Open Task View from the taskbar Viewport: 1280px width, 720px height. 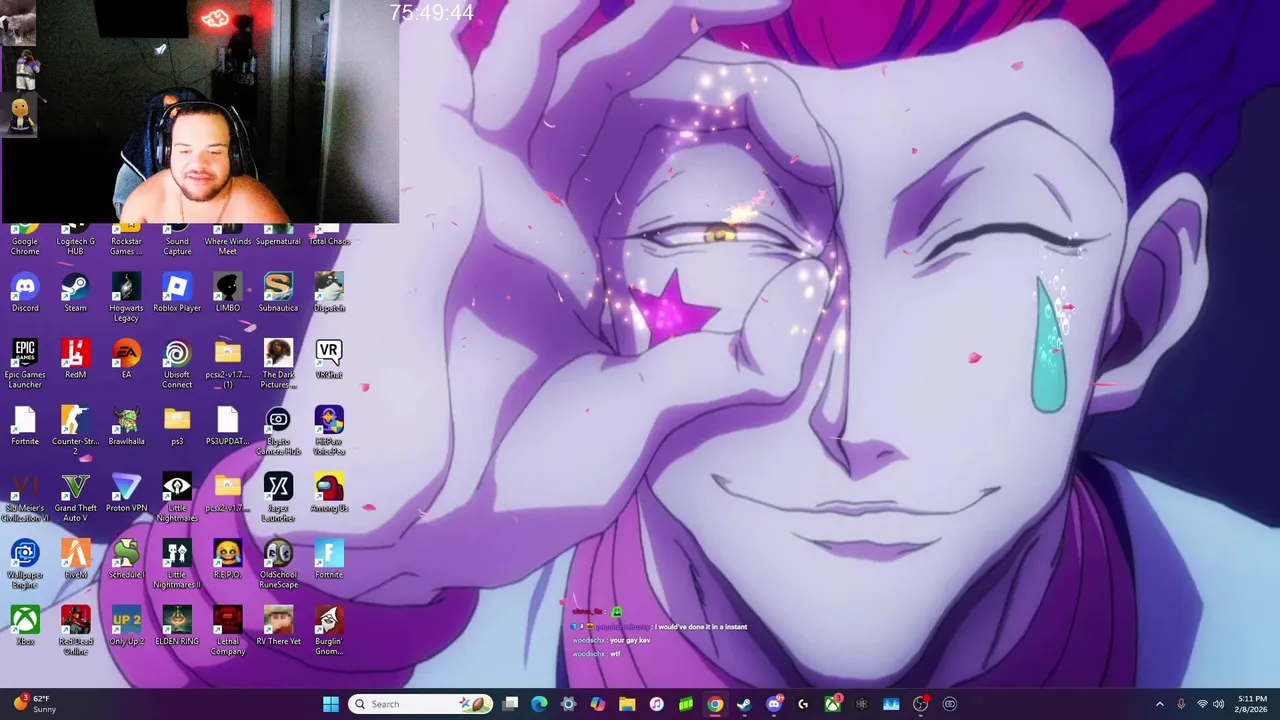coord(510,704)
